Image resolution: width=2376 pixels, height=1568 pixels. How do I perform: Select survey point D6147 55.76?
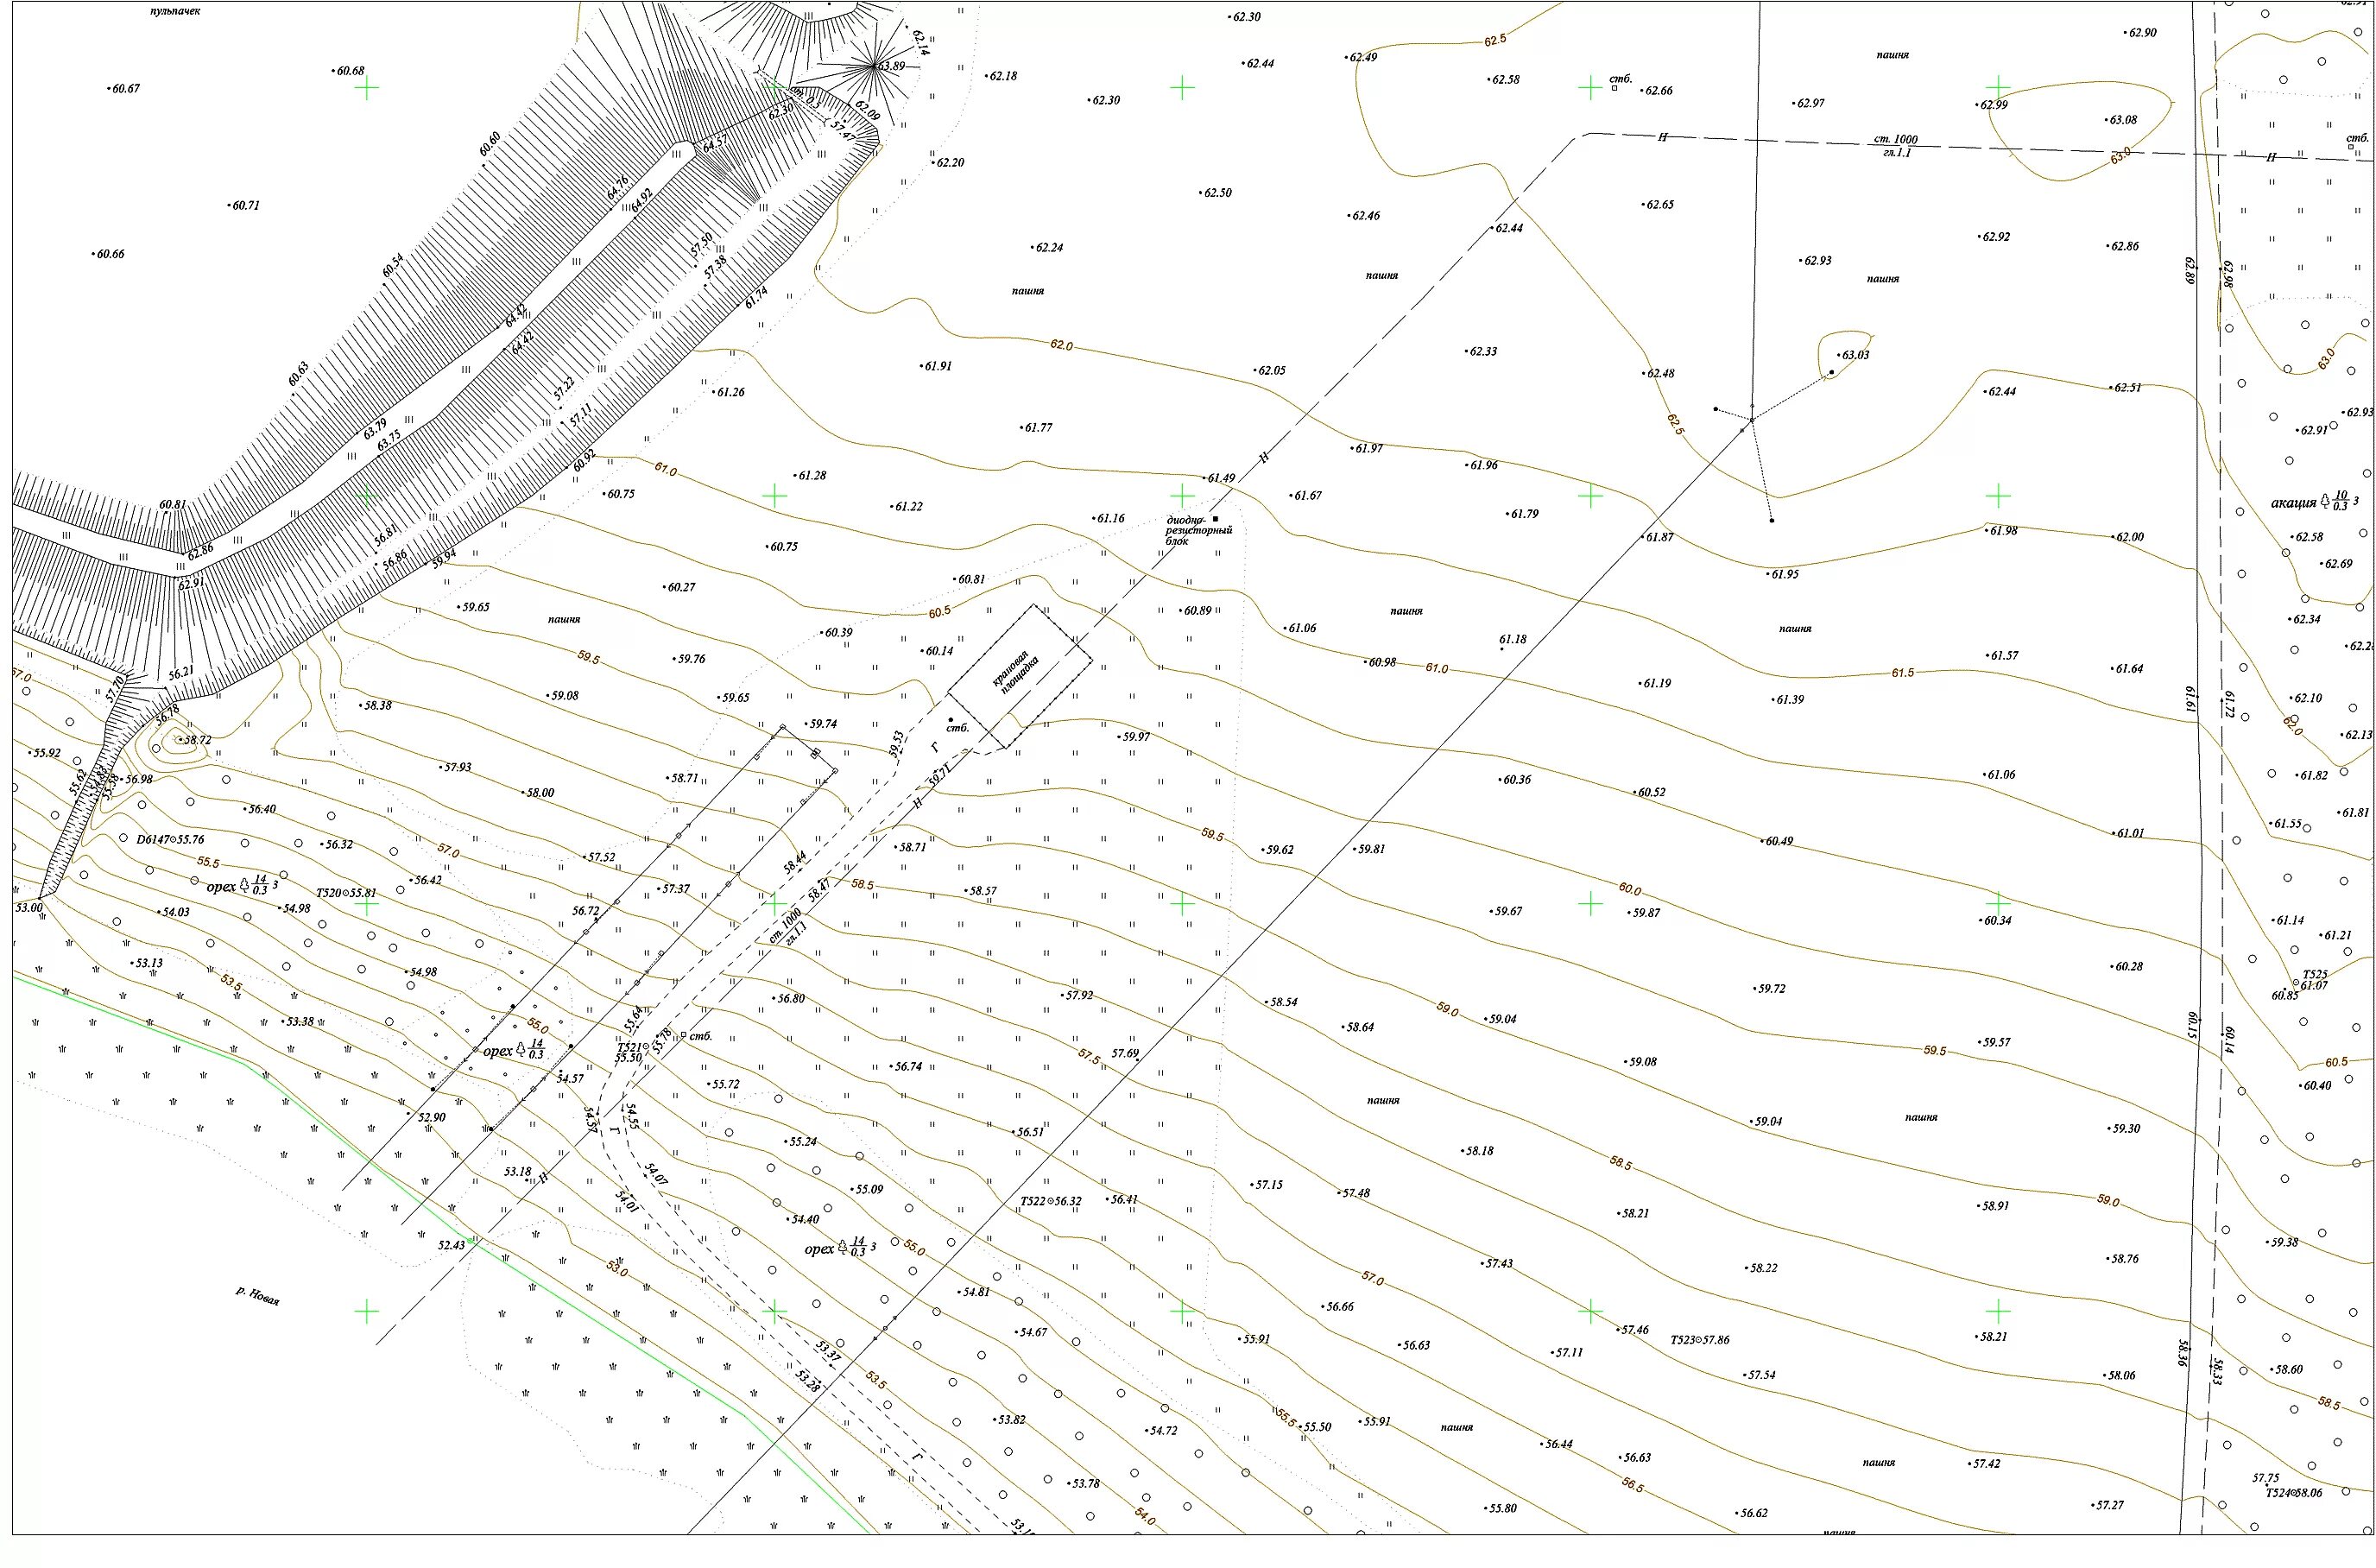click(x=171, y=839)
